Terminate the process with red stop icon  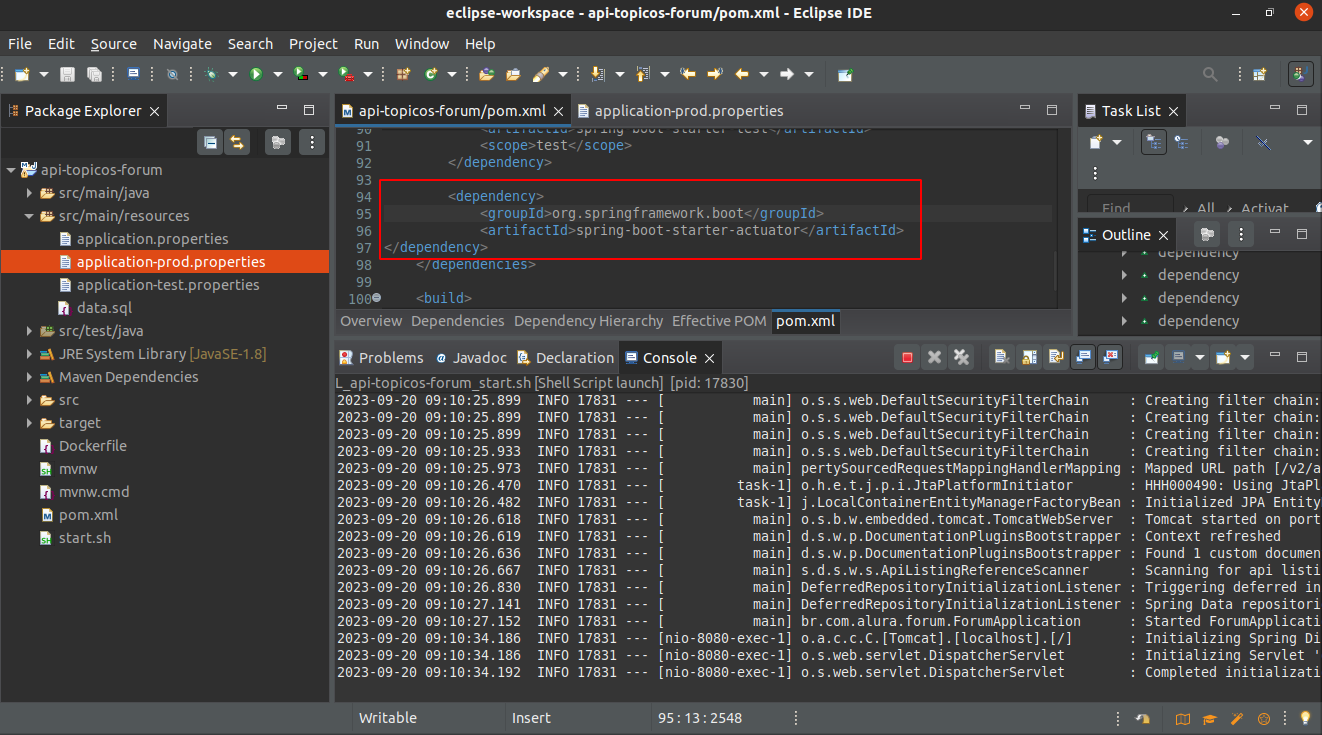908,357
